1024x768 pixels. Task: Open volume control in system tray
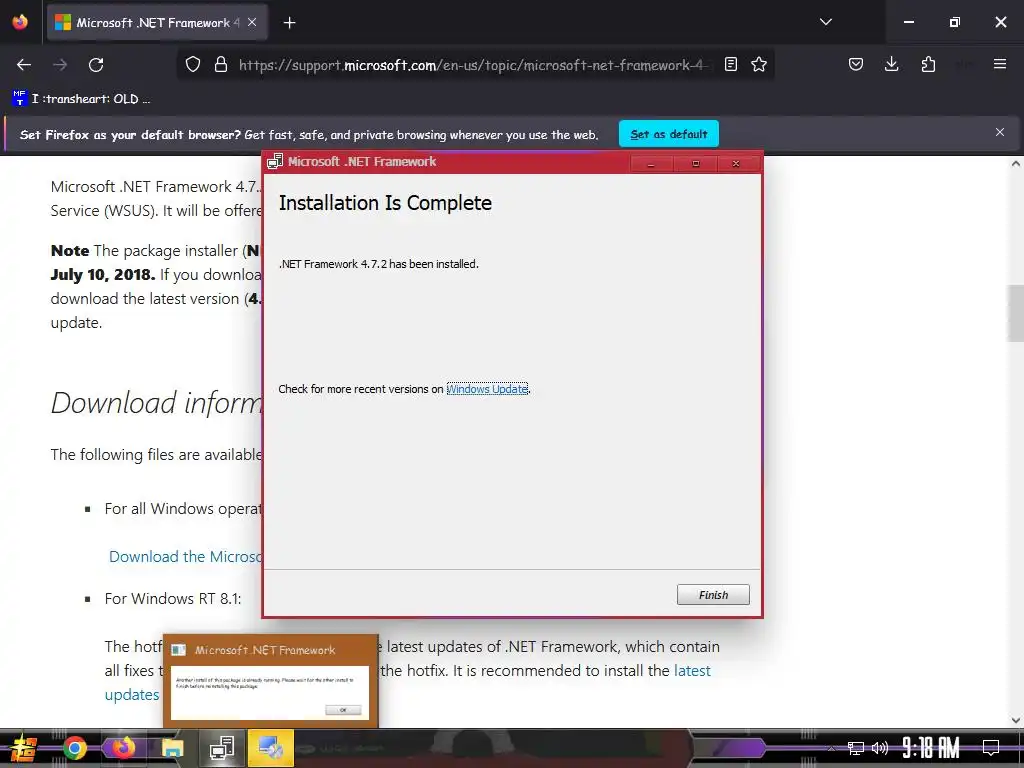[x=880, y=748]
